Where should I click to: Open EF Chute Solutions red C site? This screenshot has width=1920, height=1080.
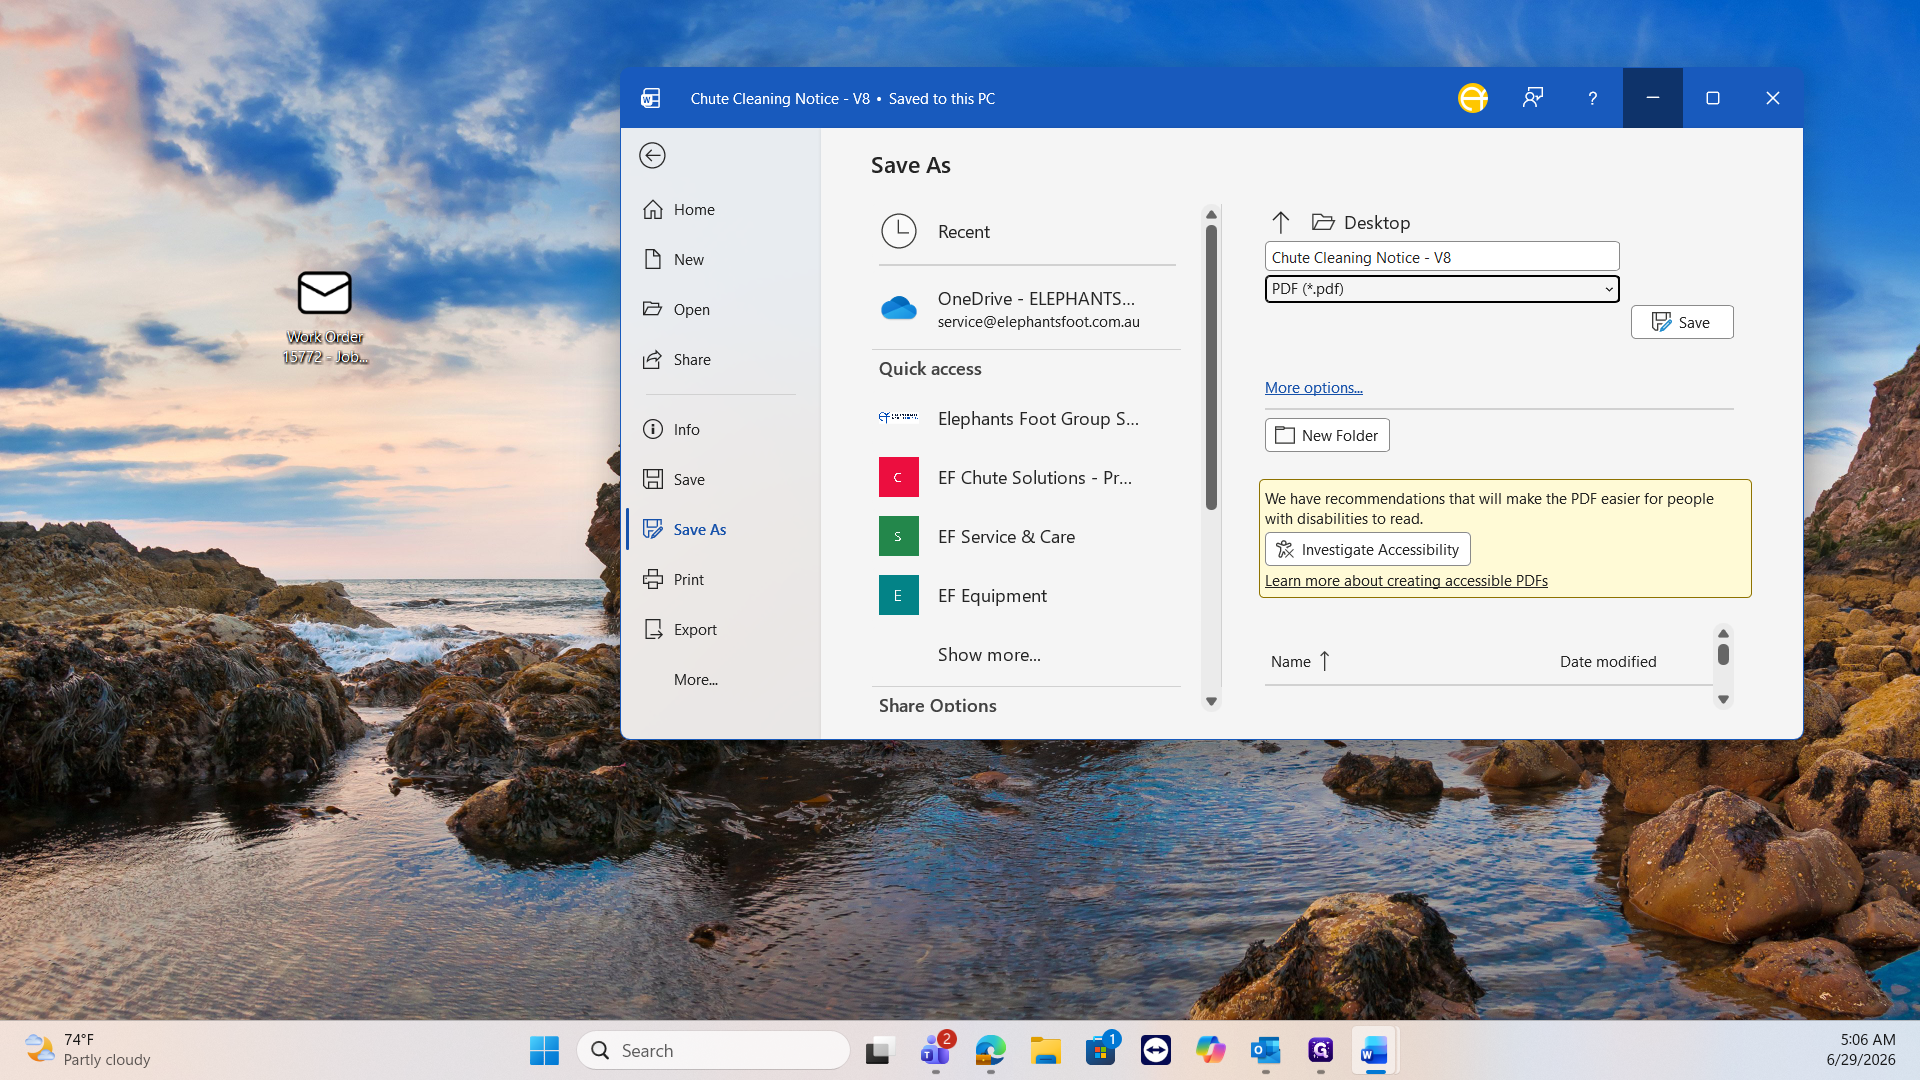click(x=1026, y=477)
